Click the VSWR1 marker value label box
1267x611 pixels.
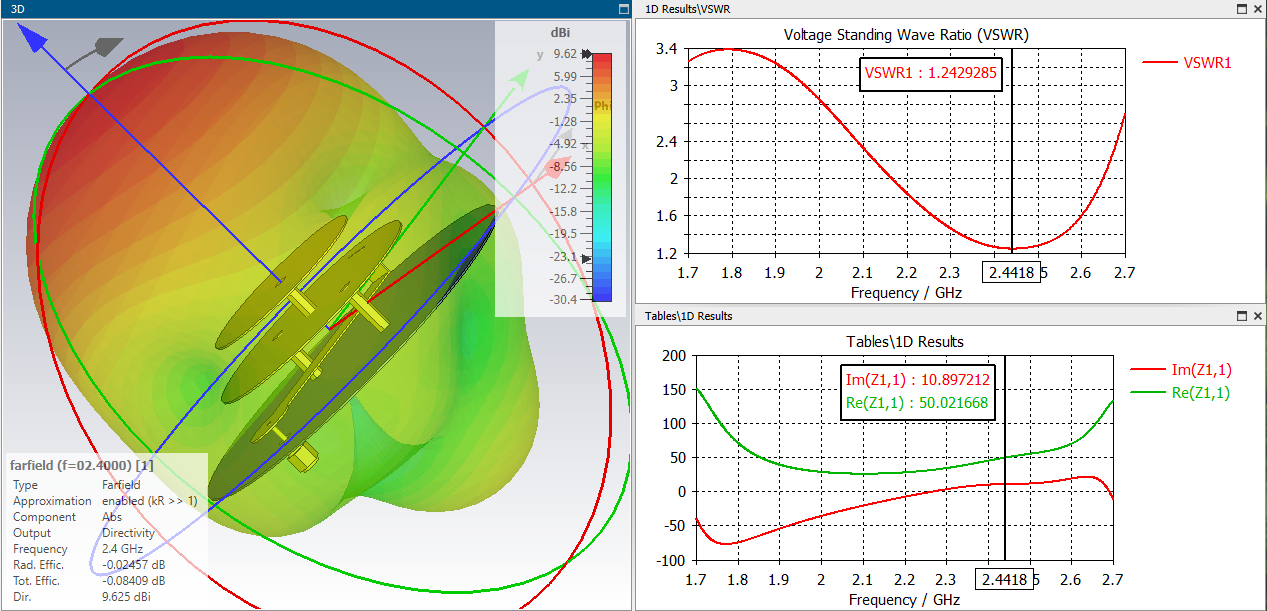[930, 73]
